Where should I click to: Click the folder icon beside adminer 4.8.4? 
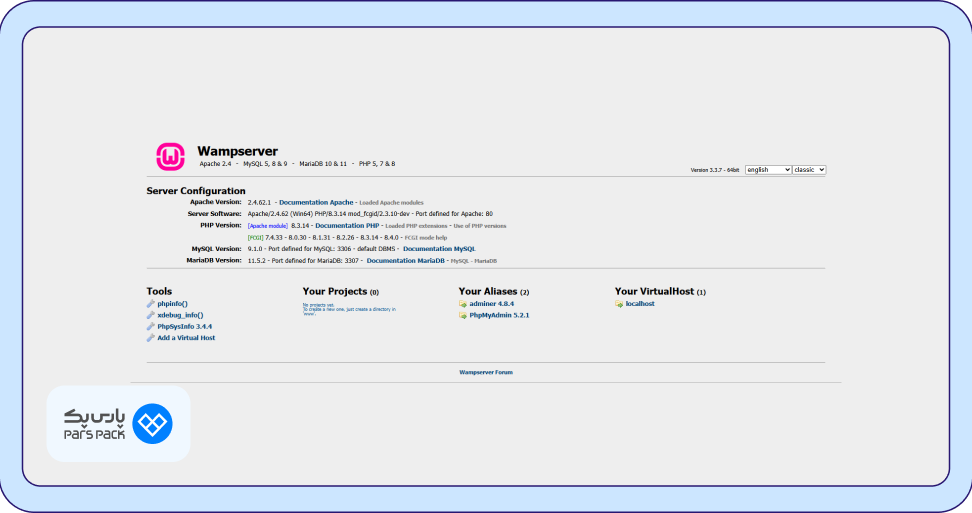(463, 304)
